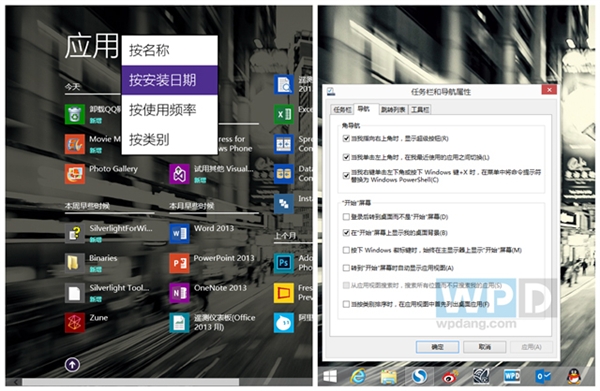Click the OK (确定) button
Viewport: 600px width, 391px height.
click(x=437, y=347)
